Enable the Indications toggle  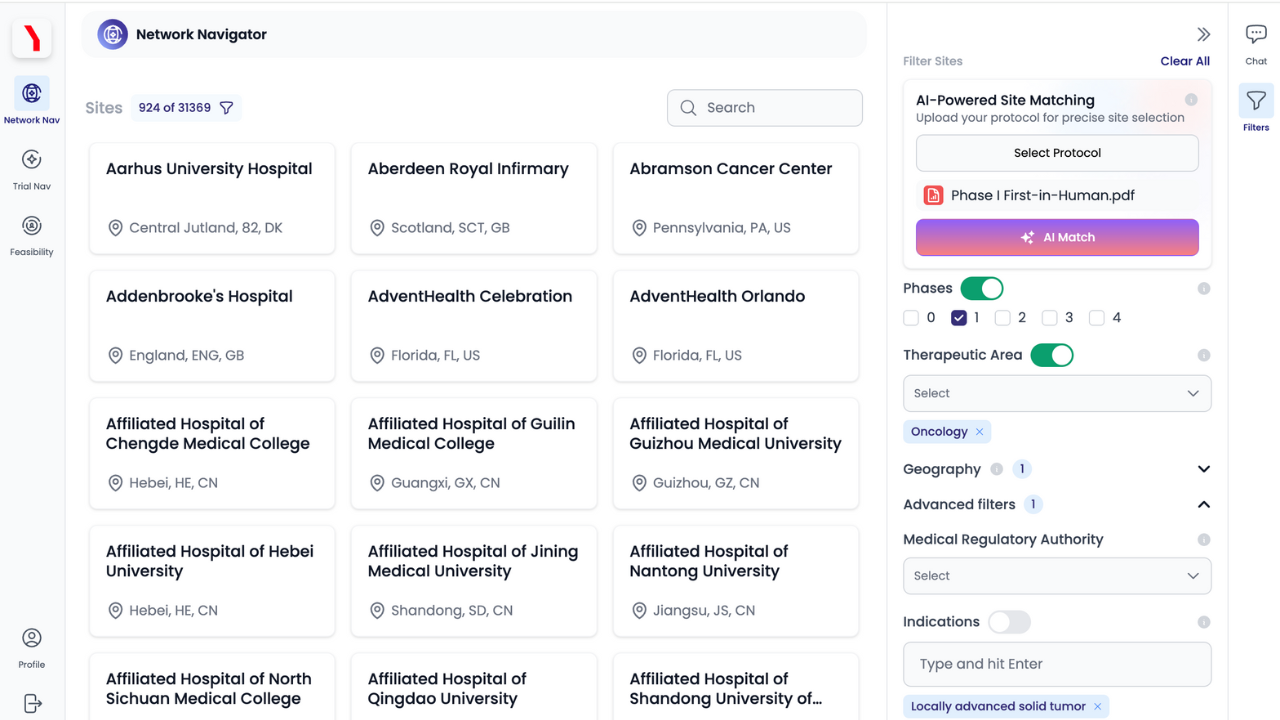coord(1009,622)
